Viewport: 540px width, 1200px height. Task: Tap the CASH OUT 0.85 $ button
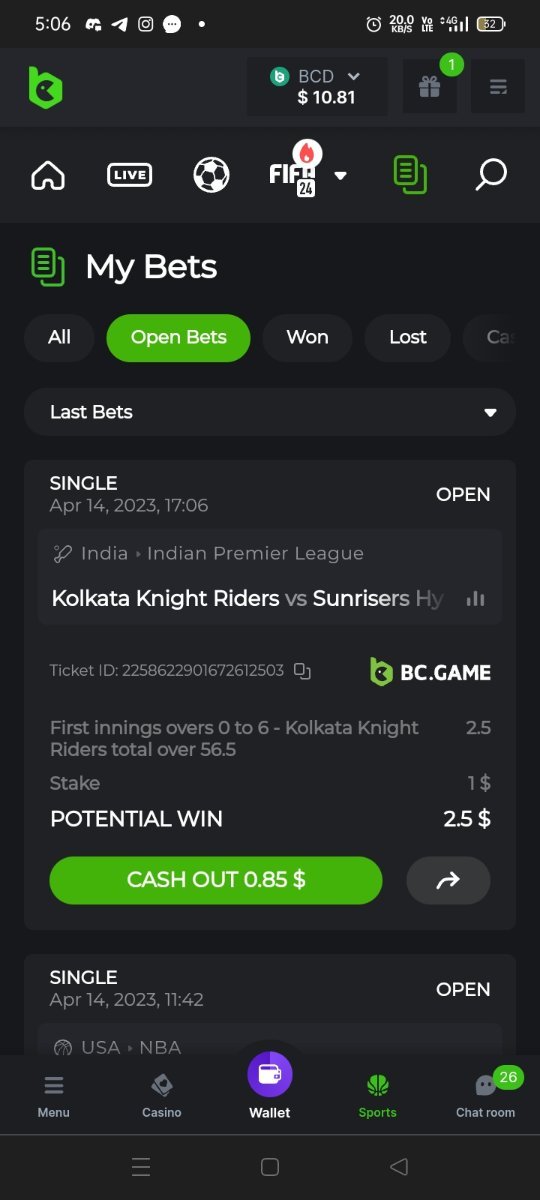pos(216,880)
